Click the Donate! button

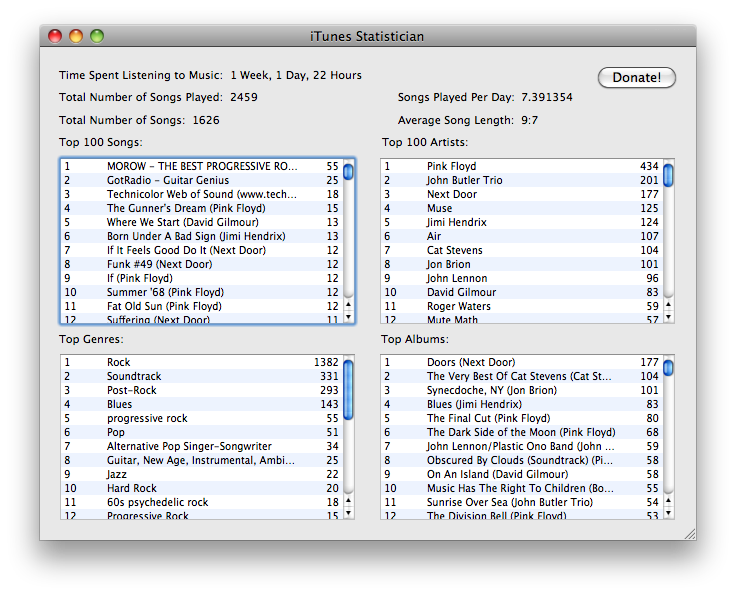(636, 77)
